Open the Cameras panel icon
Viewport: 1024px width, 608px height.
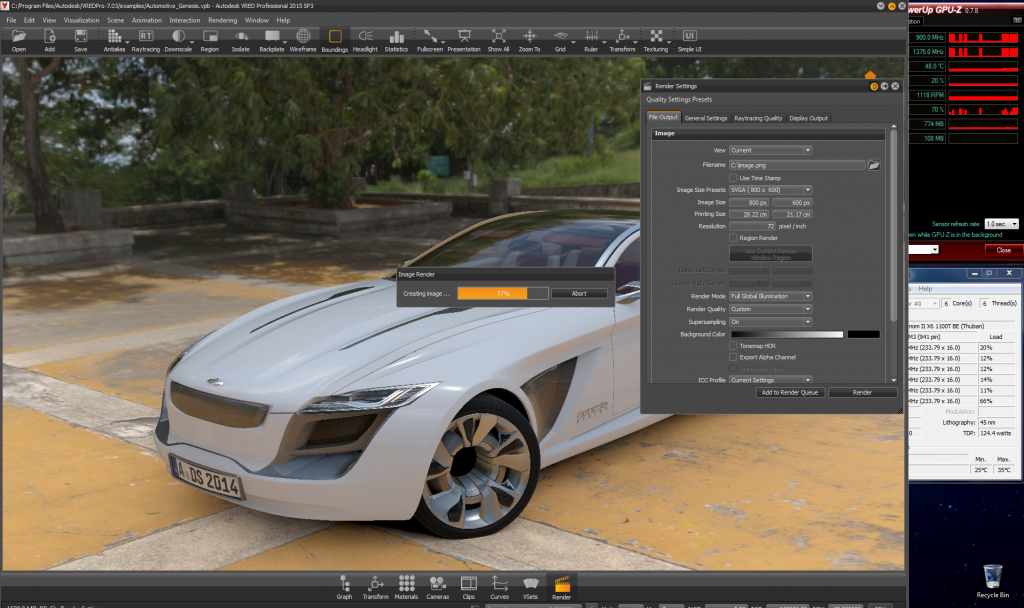(437, 585)
